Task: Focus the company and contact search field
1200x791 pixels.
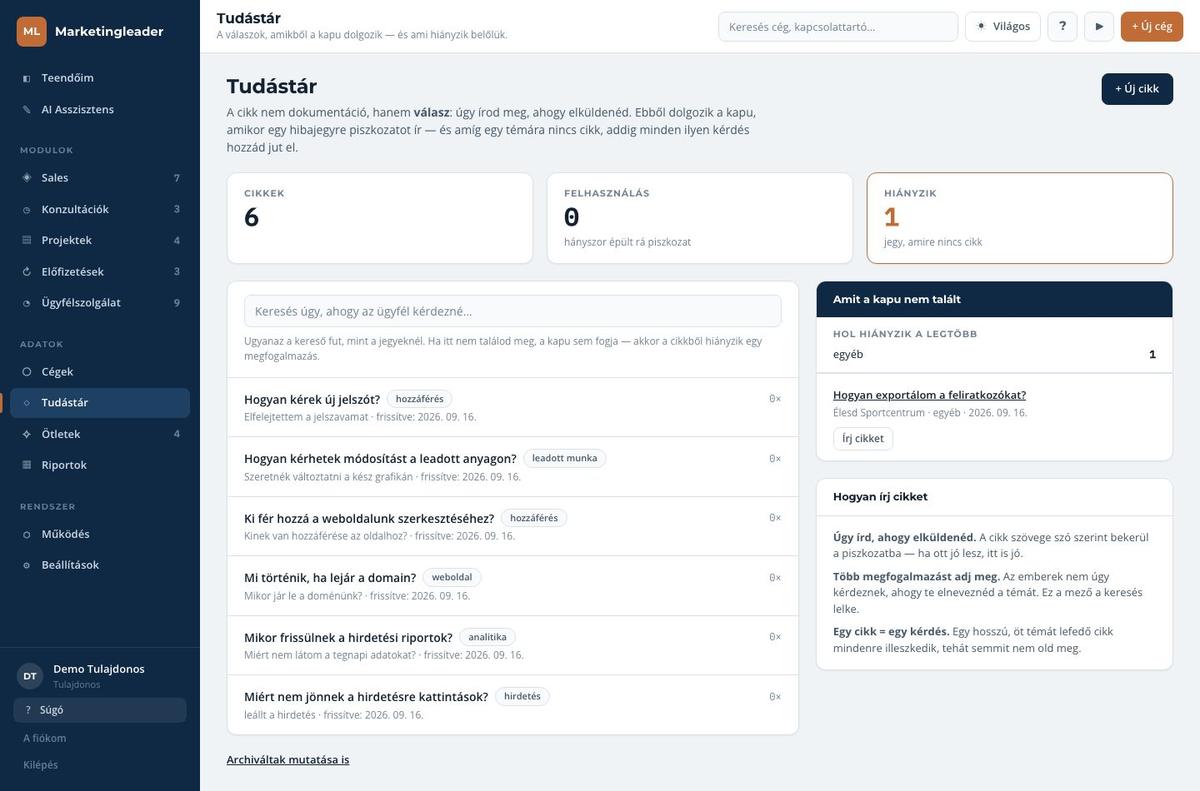Action: point(838,26)
